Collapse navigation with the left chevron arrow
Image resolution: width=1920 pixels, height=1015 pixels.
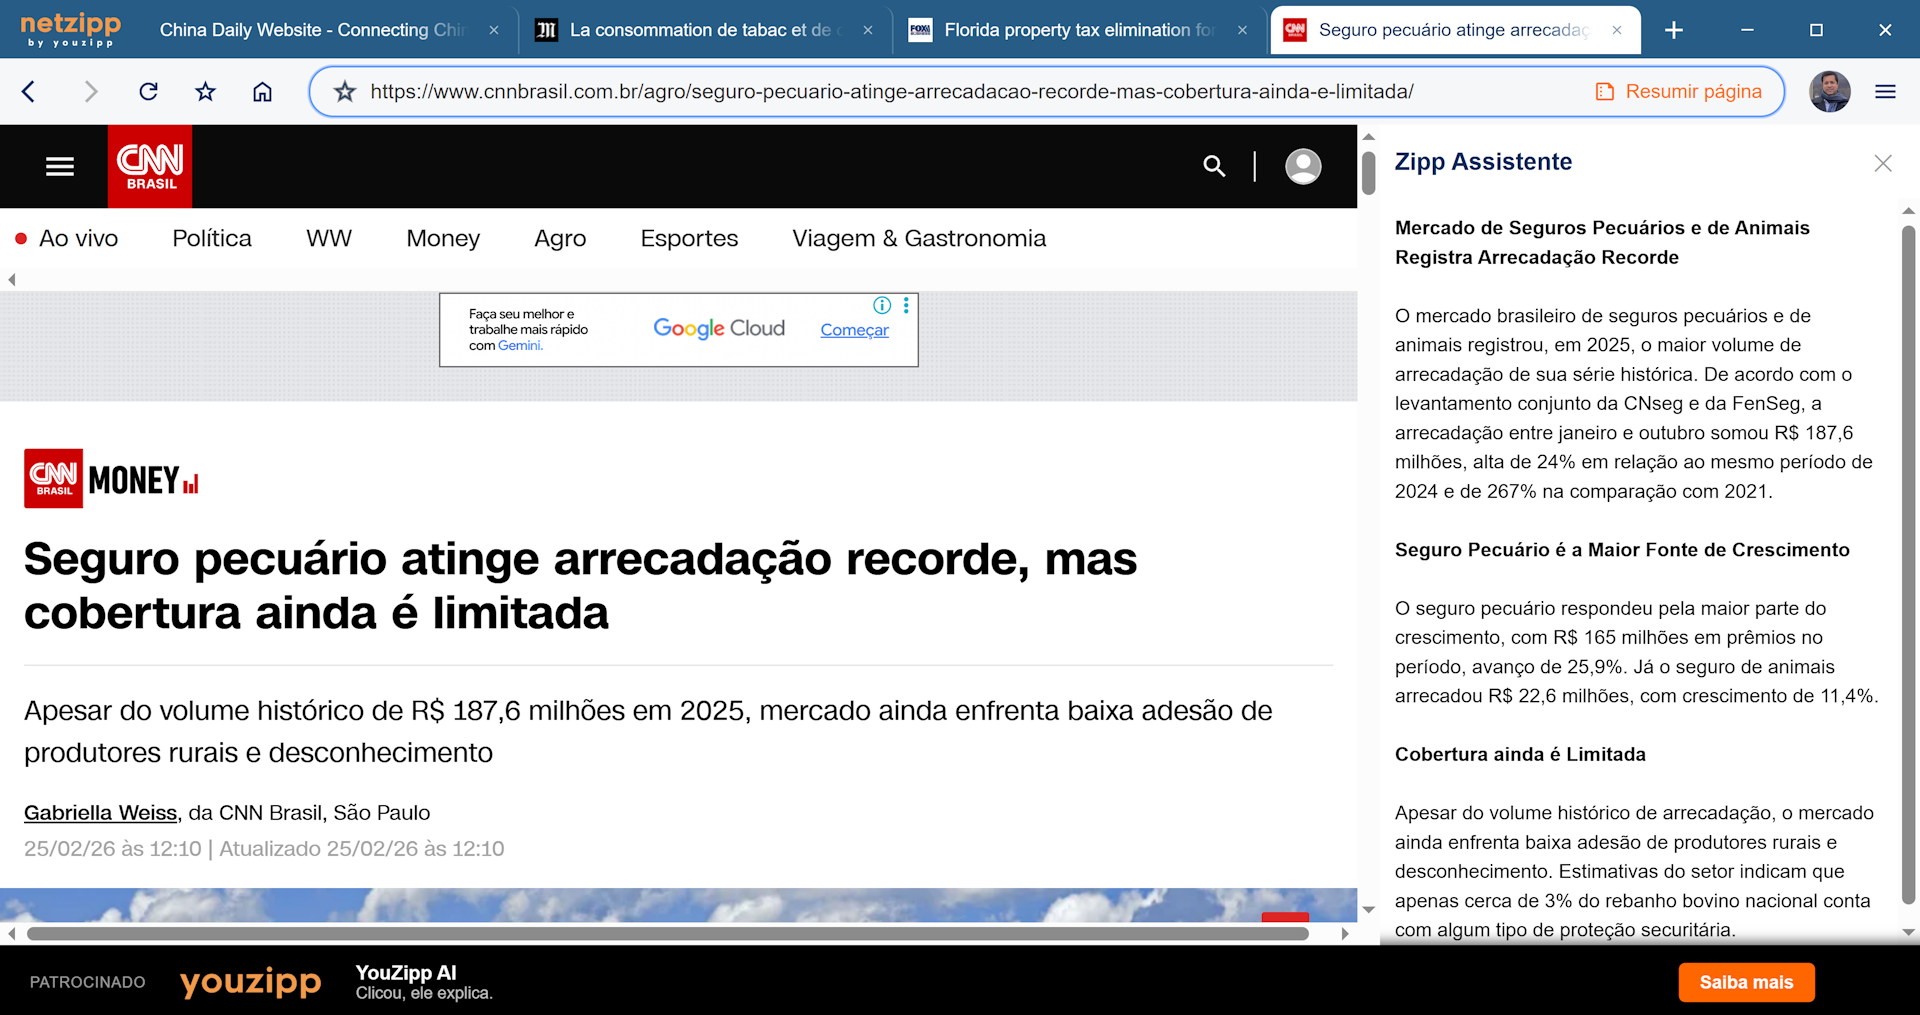11,279
